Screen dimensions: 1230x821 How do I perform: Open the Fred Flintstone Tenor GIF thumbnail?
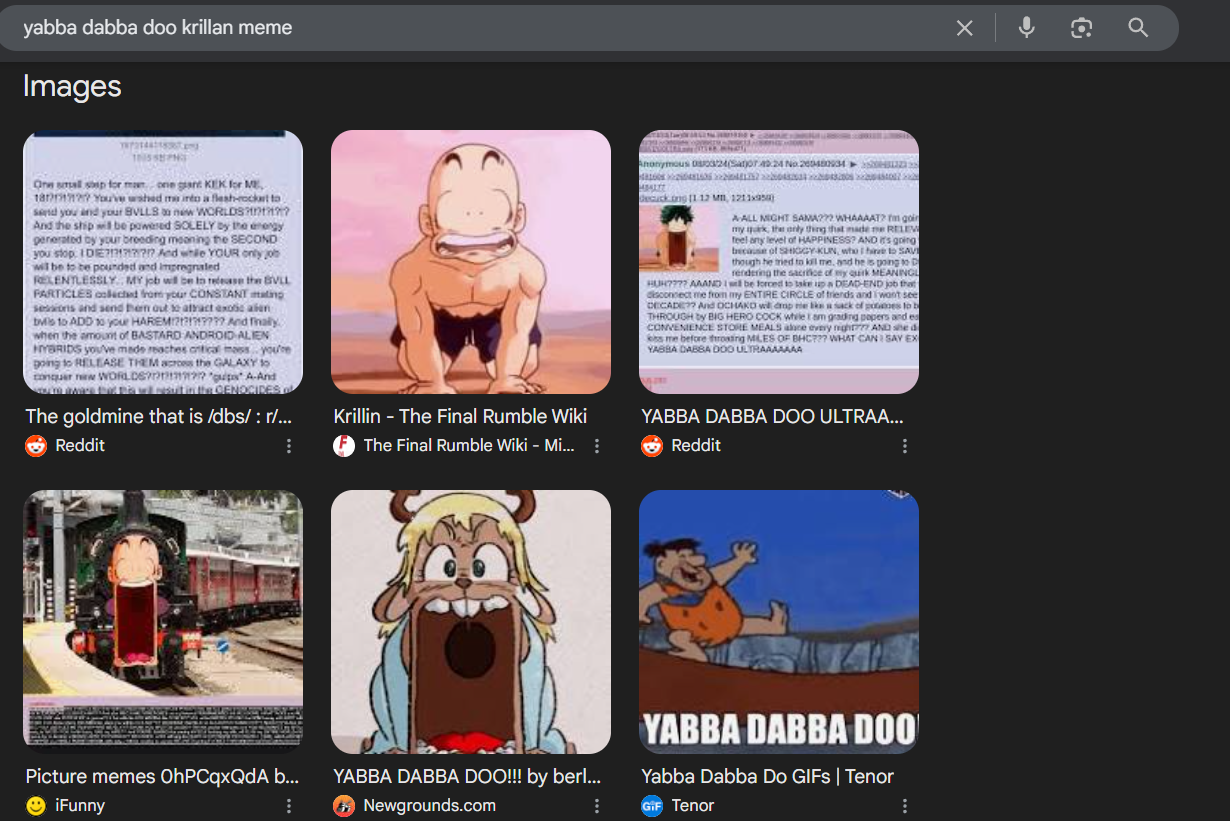point(779,621)
